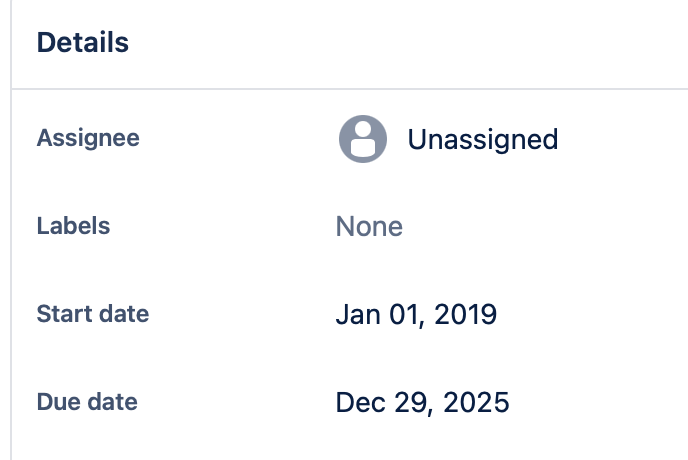Click the year 2025 in Due date
Screen dimensions: 688x460
pyautogui.click(x=476, y=402)
